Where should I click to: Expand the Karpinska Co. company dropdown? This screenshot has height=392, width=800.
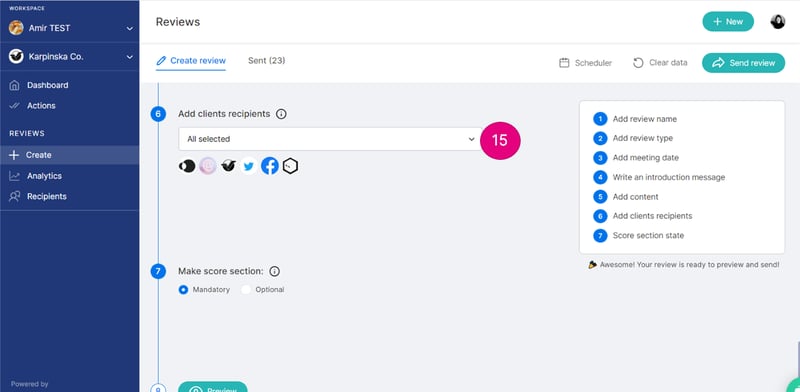pos(130,57)
